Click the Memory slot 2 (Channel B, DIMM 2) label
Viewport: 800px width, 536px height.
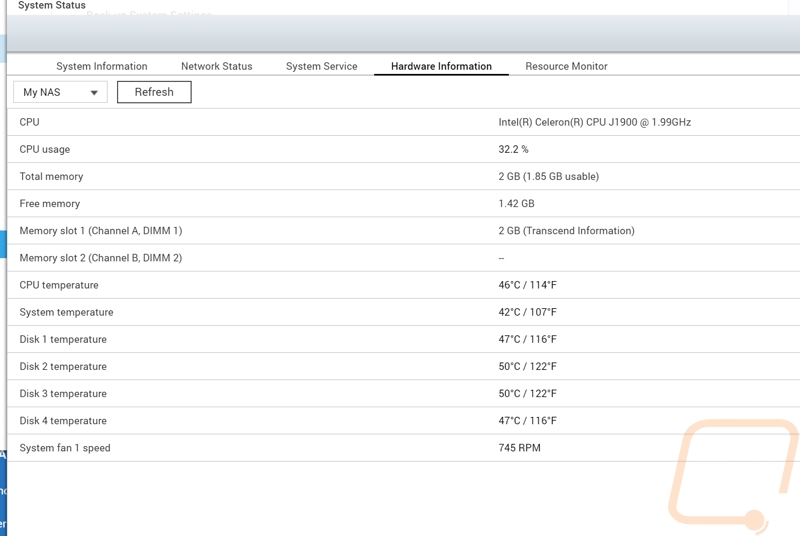(x=101, y=258)
